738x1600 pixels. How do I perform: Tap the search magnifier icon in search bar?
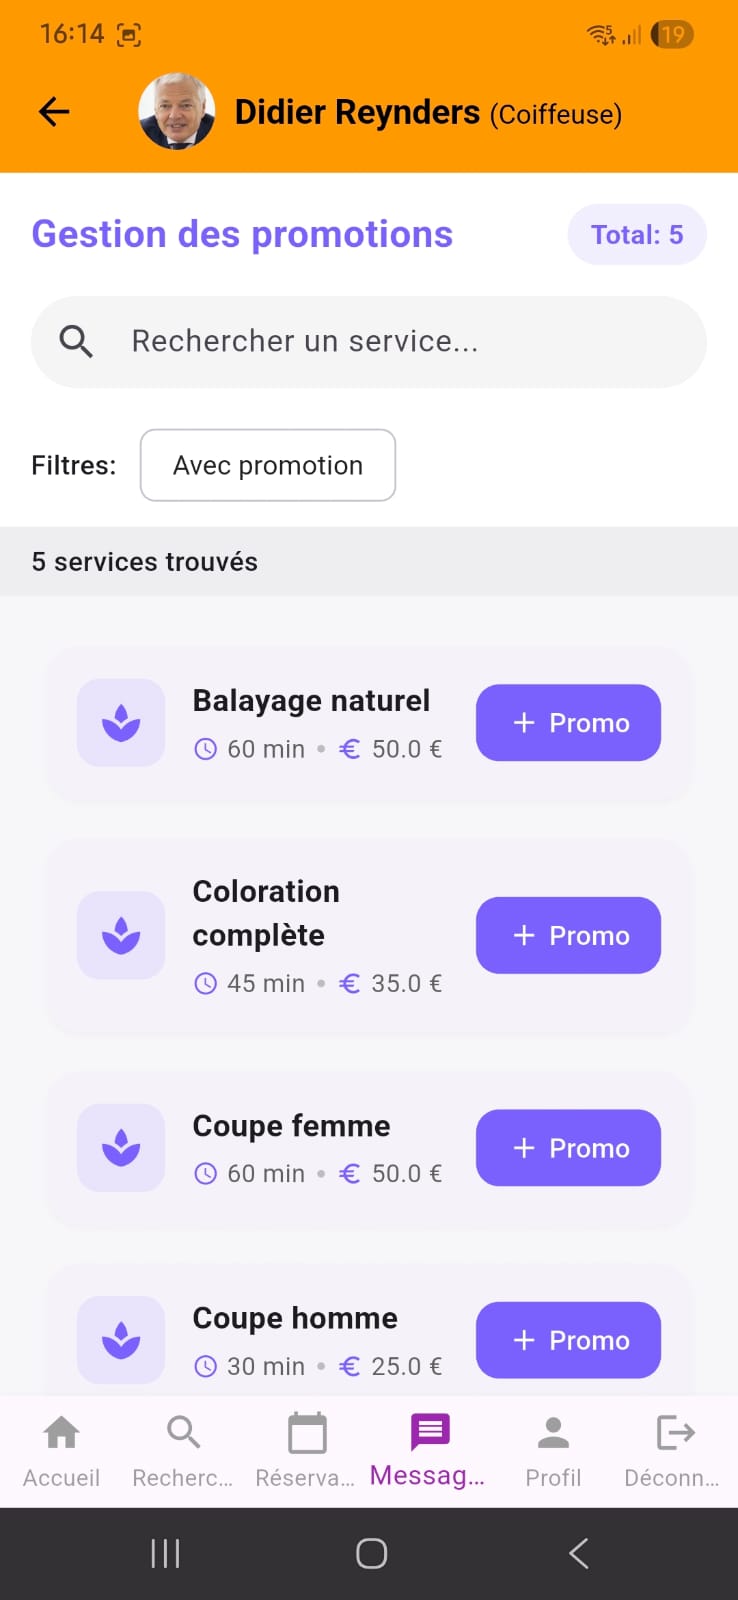tap(76, 342)
